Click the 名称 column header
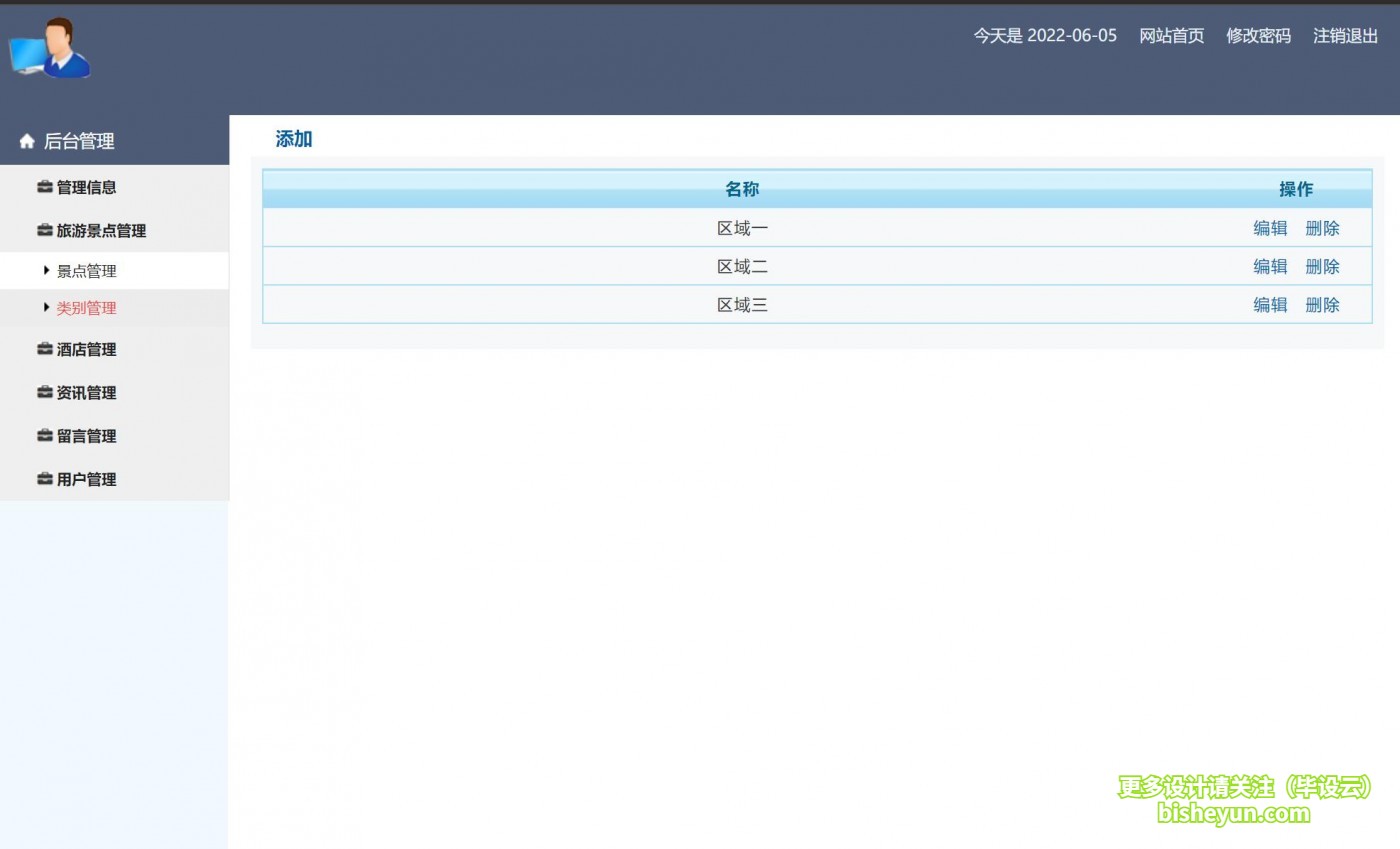The image size is (1400, 849). tap(741, 189)
